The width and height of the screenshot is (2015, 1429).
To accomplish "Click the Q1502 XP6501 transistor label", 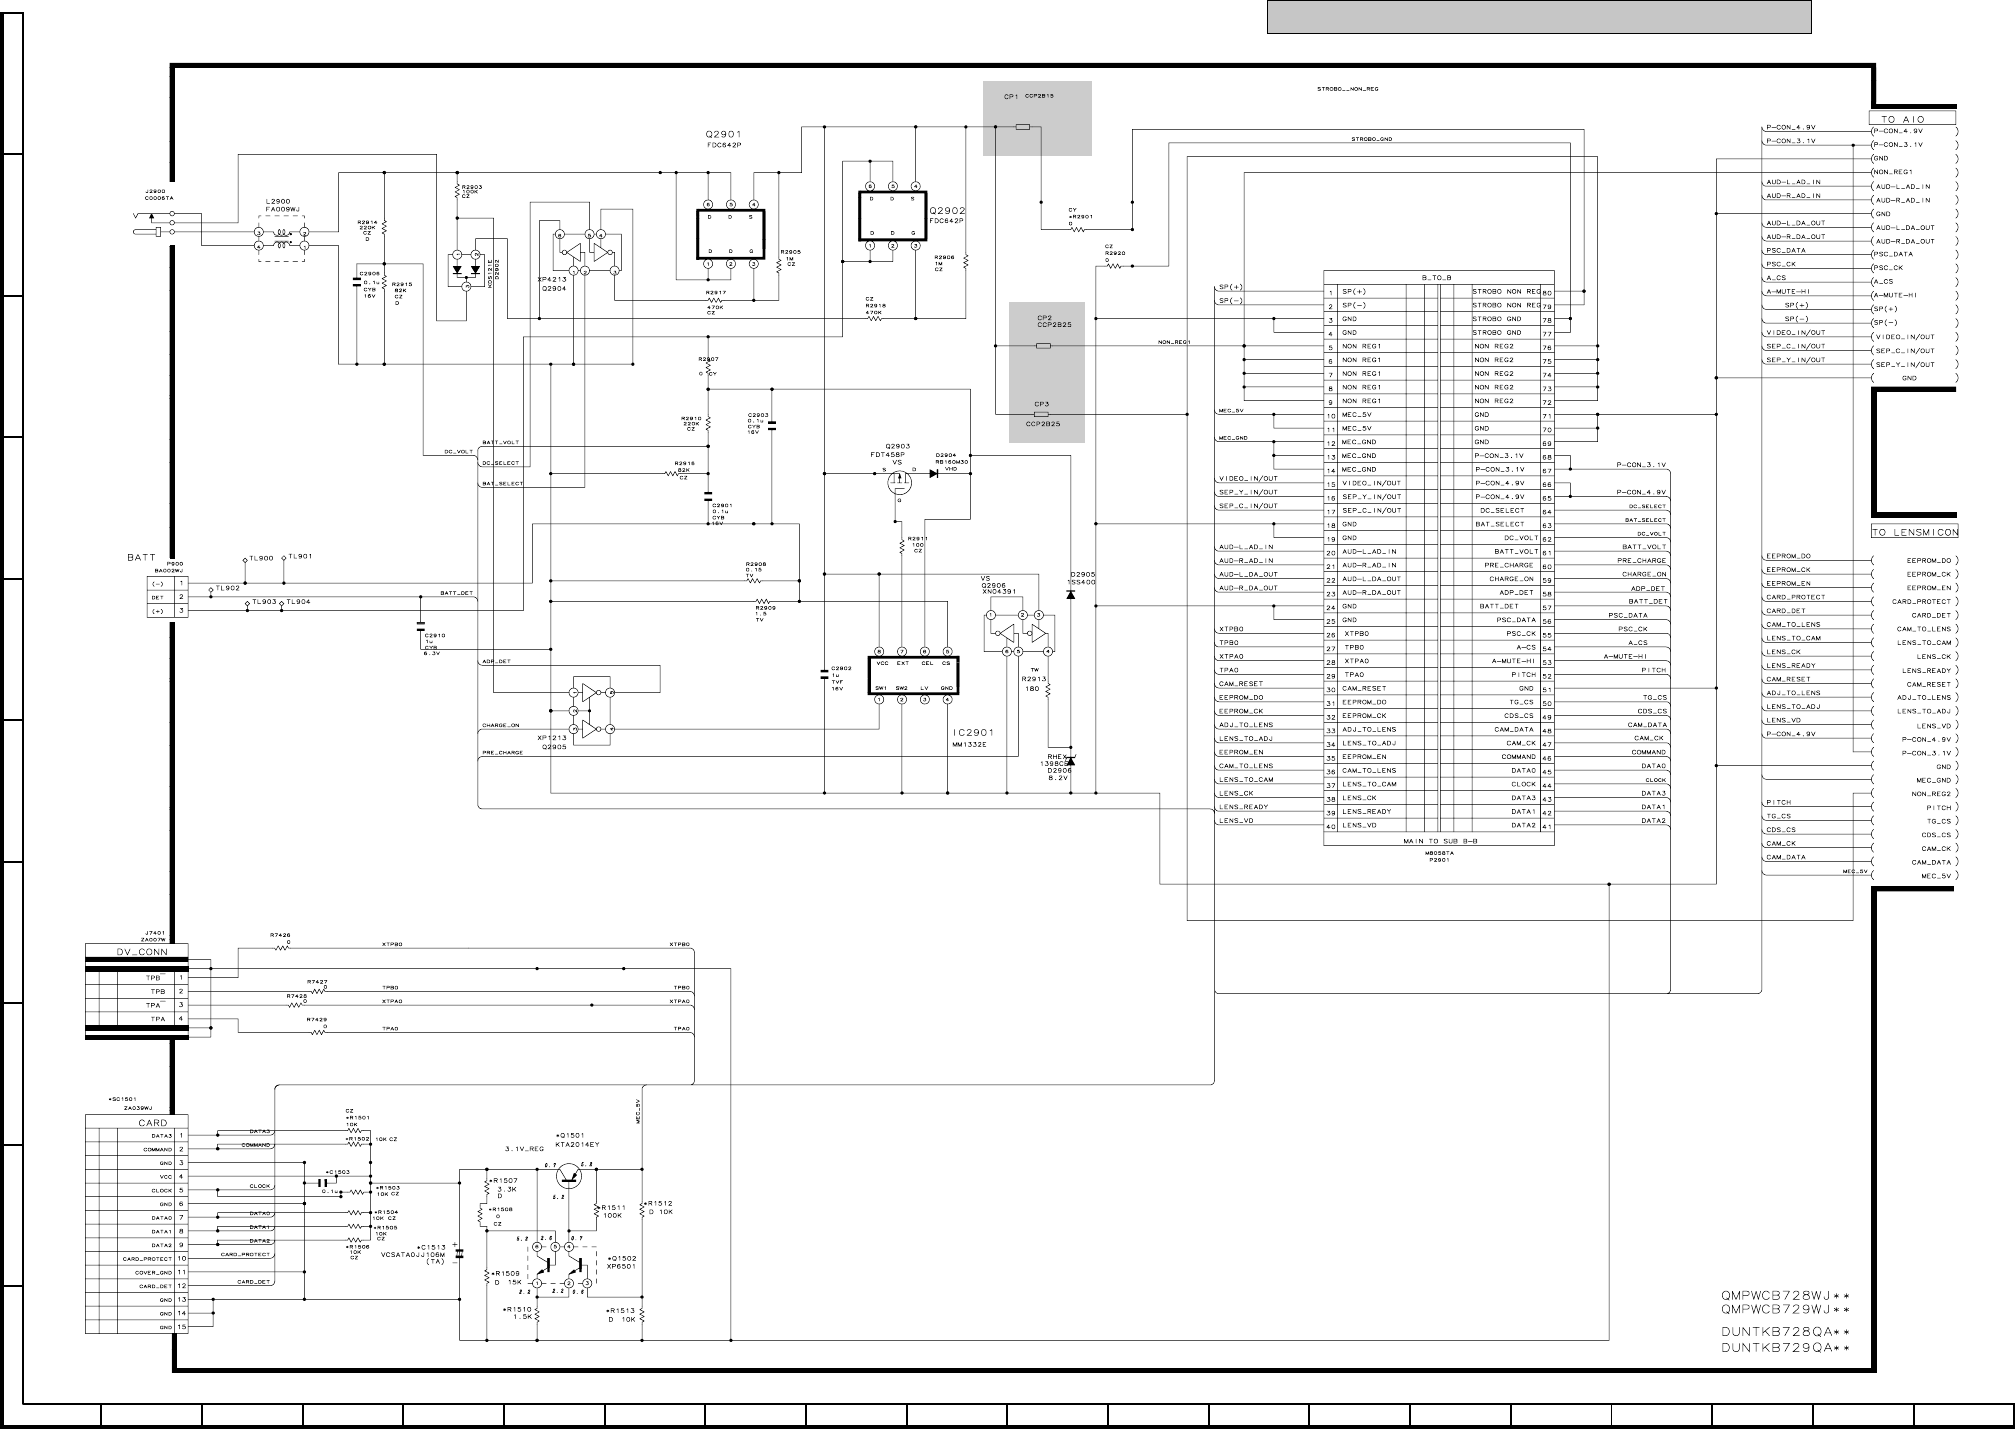I will (624, 1261).
